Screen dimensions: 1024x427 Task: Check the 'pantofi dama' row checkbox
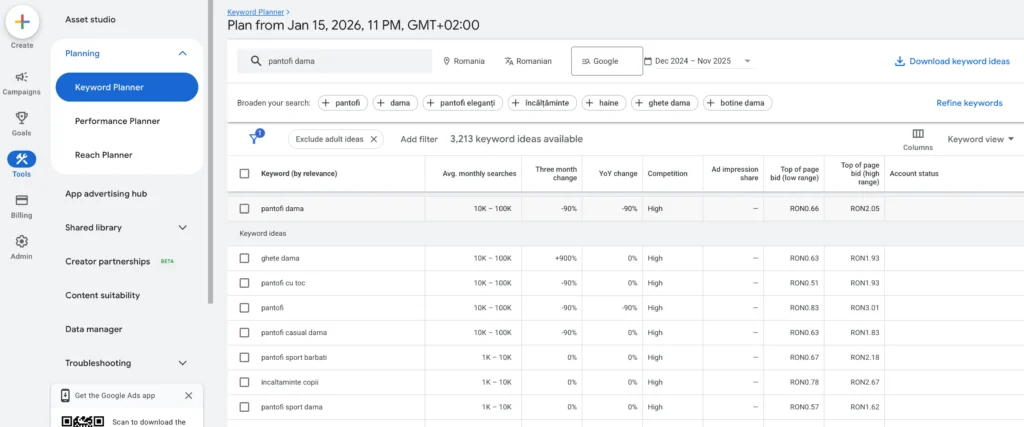click(x=244, y=209)
